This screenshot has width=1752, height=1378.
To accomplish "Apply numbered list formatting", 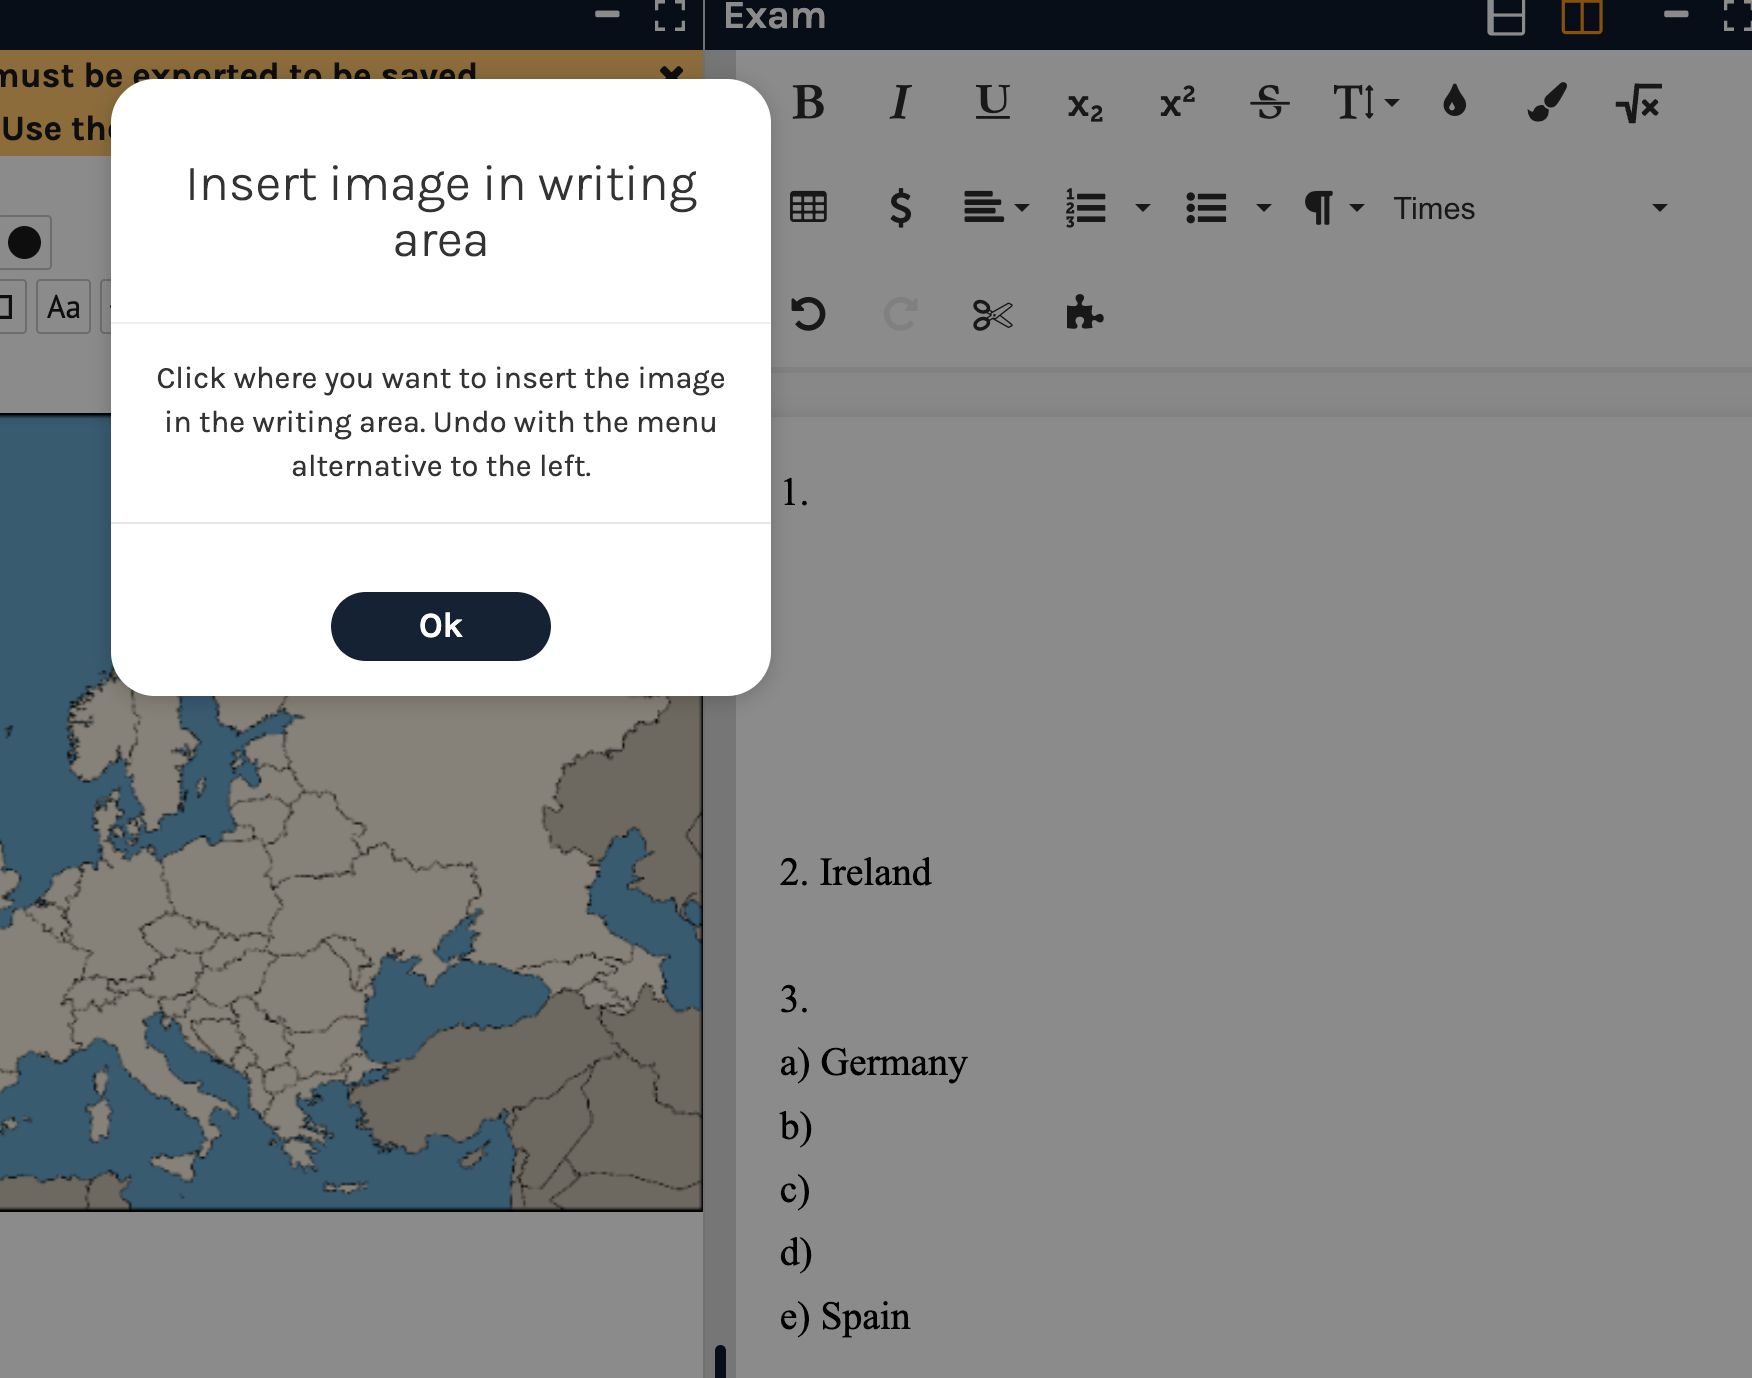I will (x=1085, y=208).
